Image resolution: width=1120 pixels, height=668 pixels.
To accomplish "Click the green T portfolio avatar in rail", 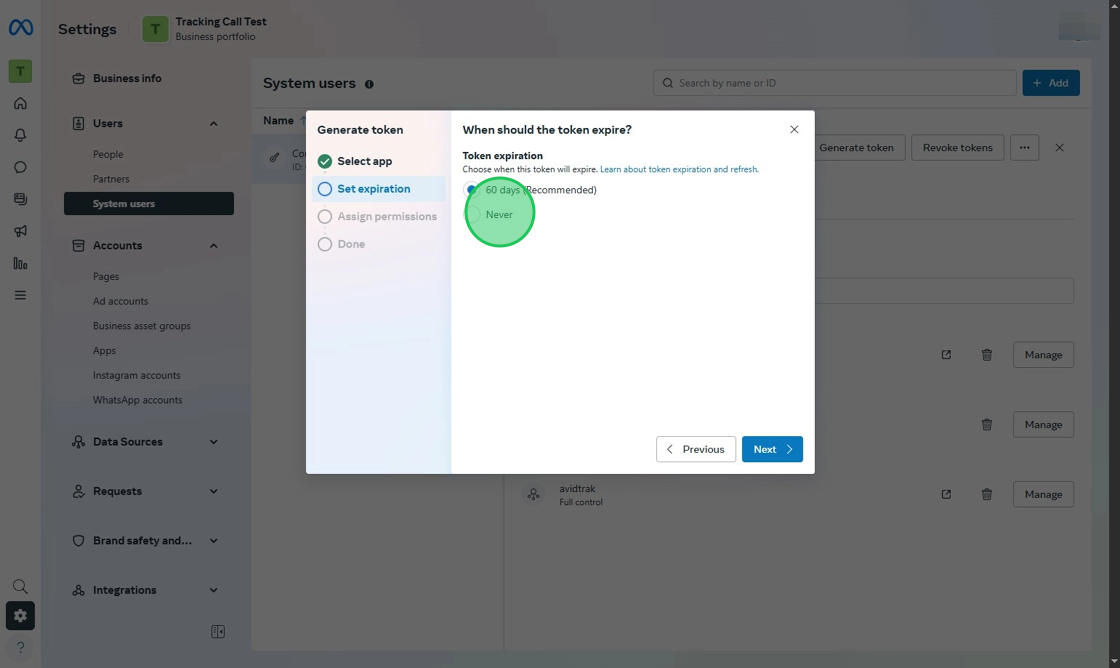I will 20,71.
